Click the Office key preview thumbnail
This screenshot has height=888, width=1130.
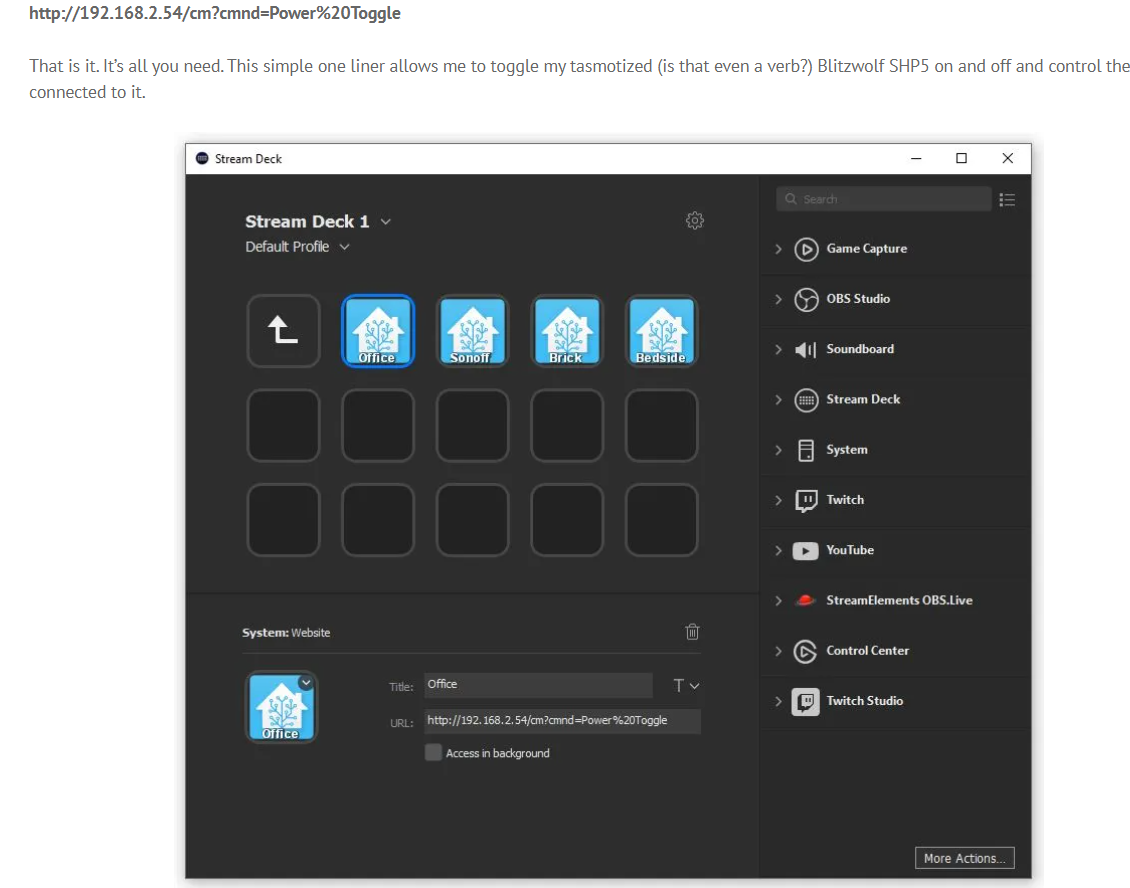281,707
